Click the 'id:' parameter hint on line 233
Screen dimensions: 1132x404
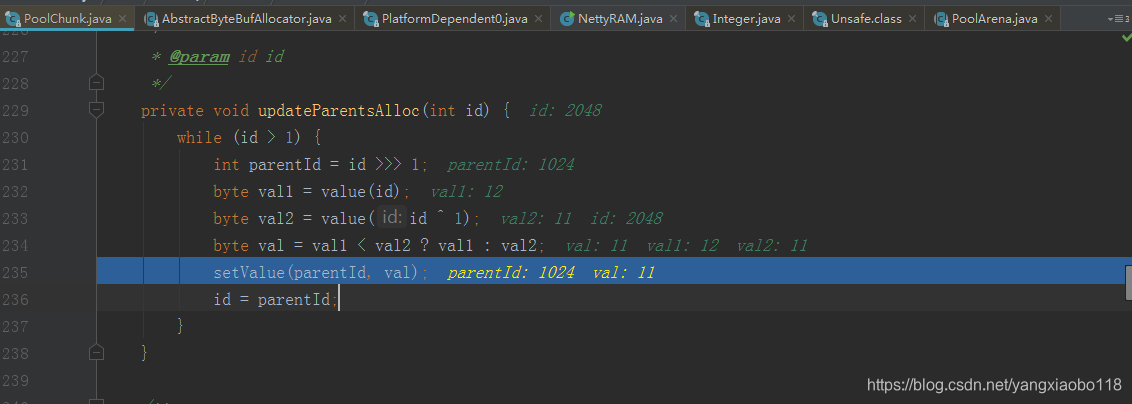pyautogui.click(x=392, y=218)
